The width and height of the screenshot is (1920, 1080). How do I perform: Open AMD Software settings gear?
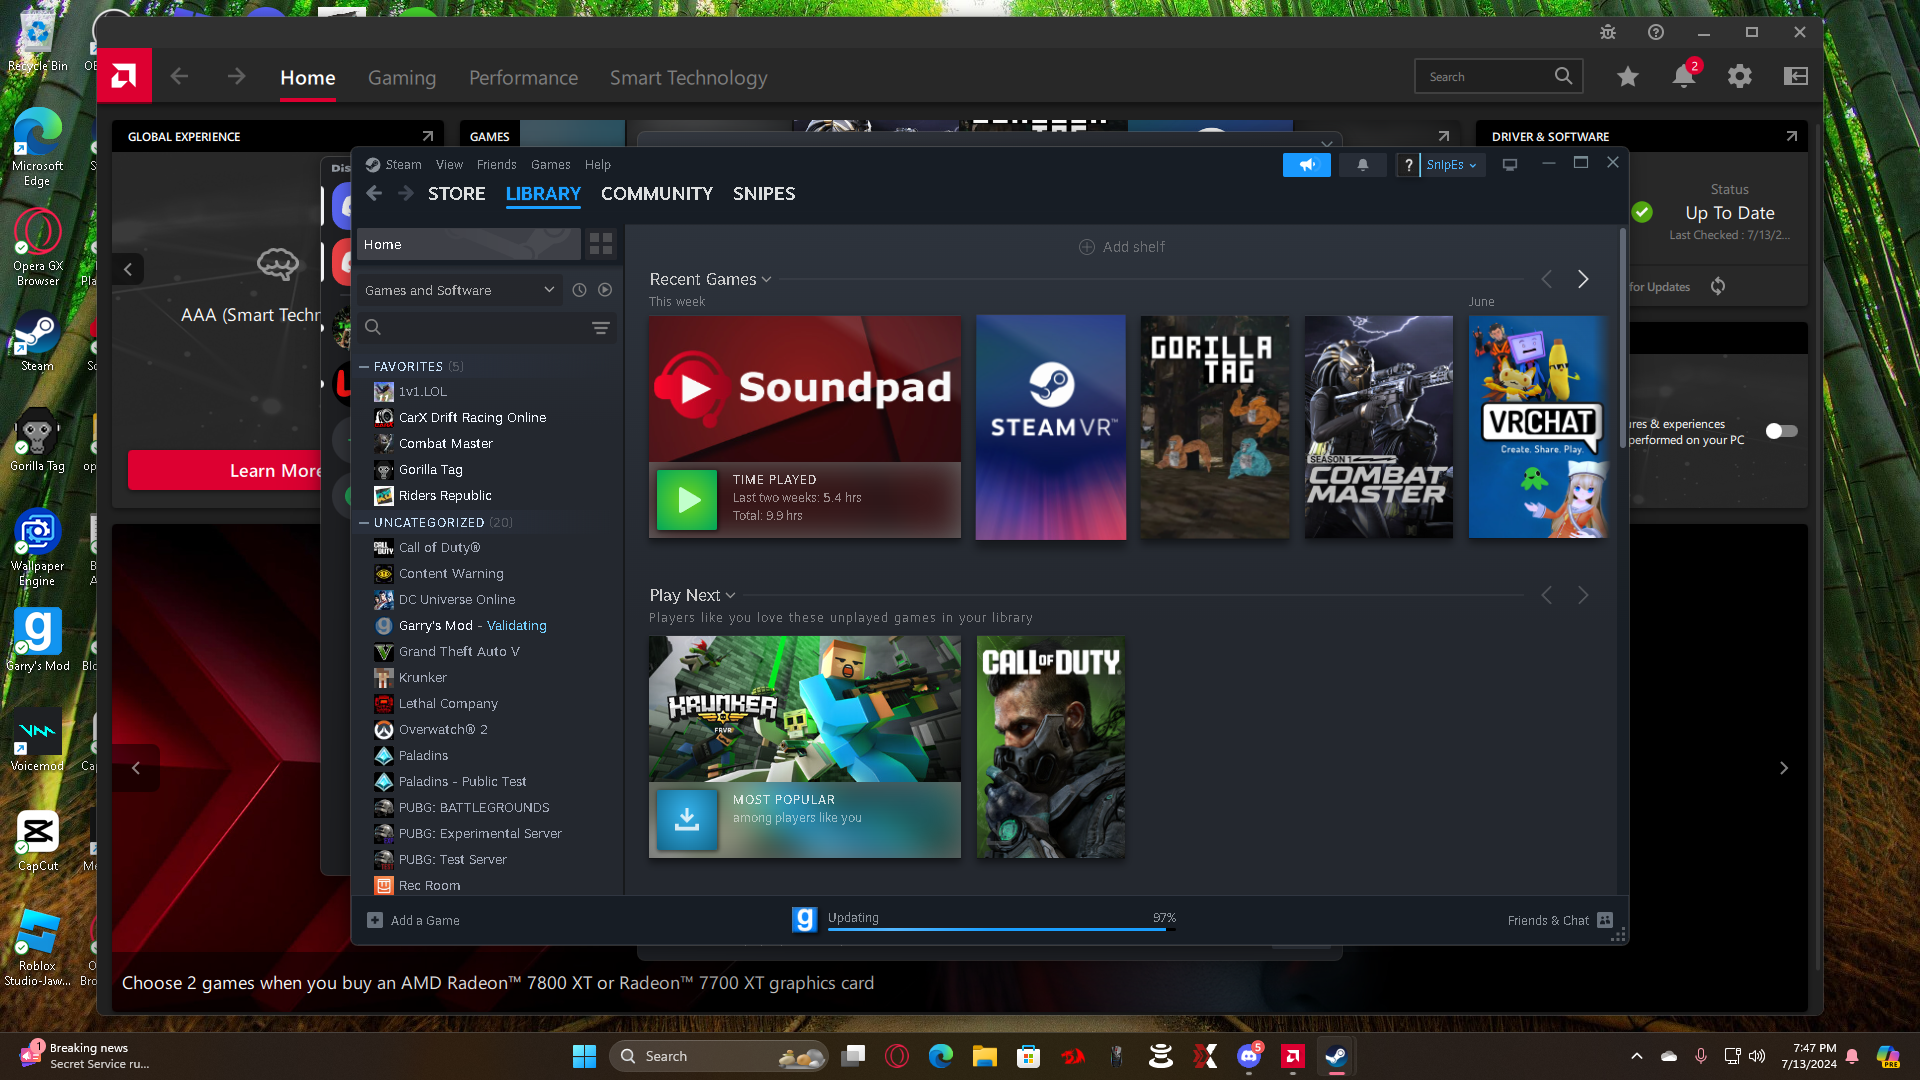1740,76
